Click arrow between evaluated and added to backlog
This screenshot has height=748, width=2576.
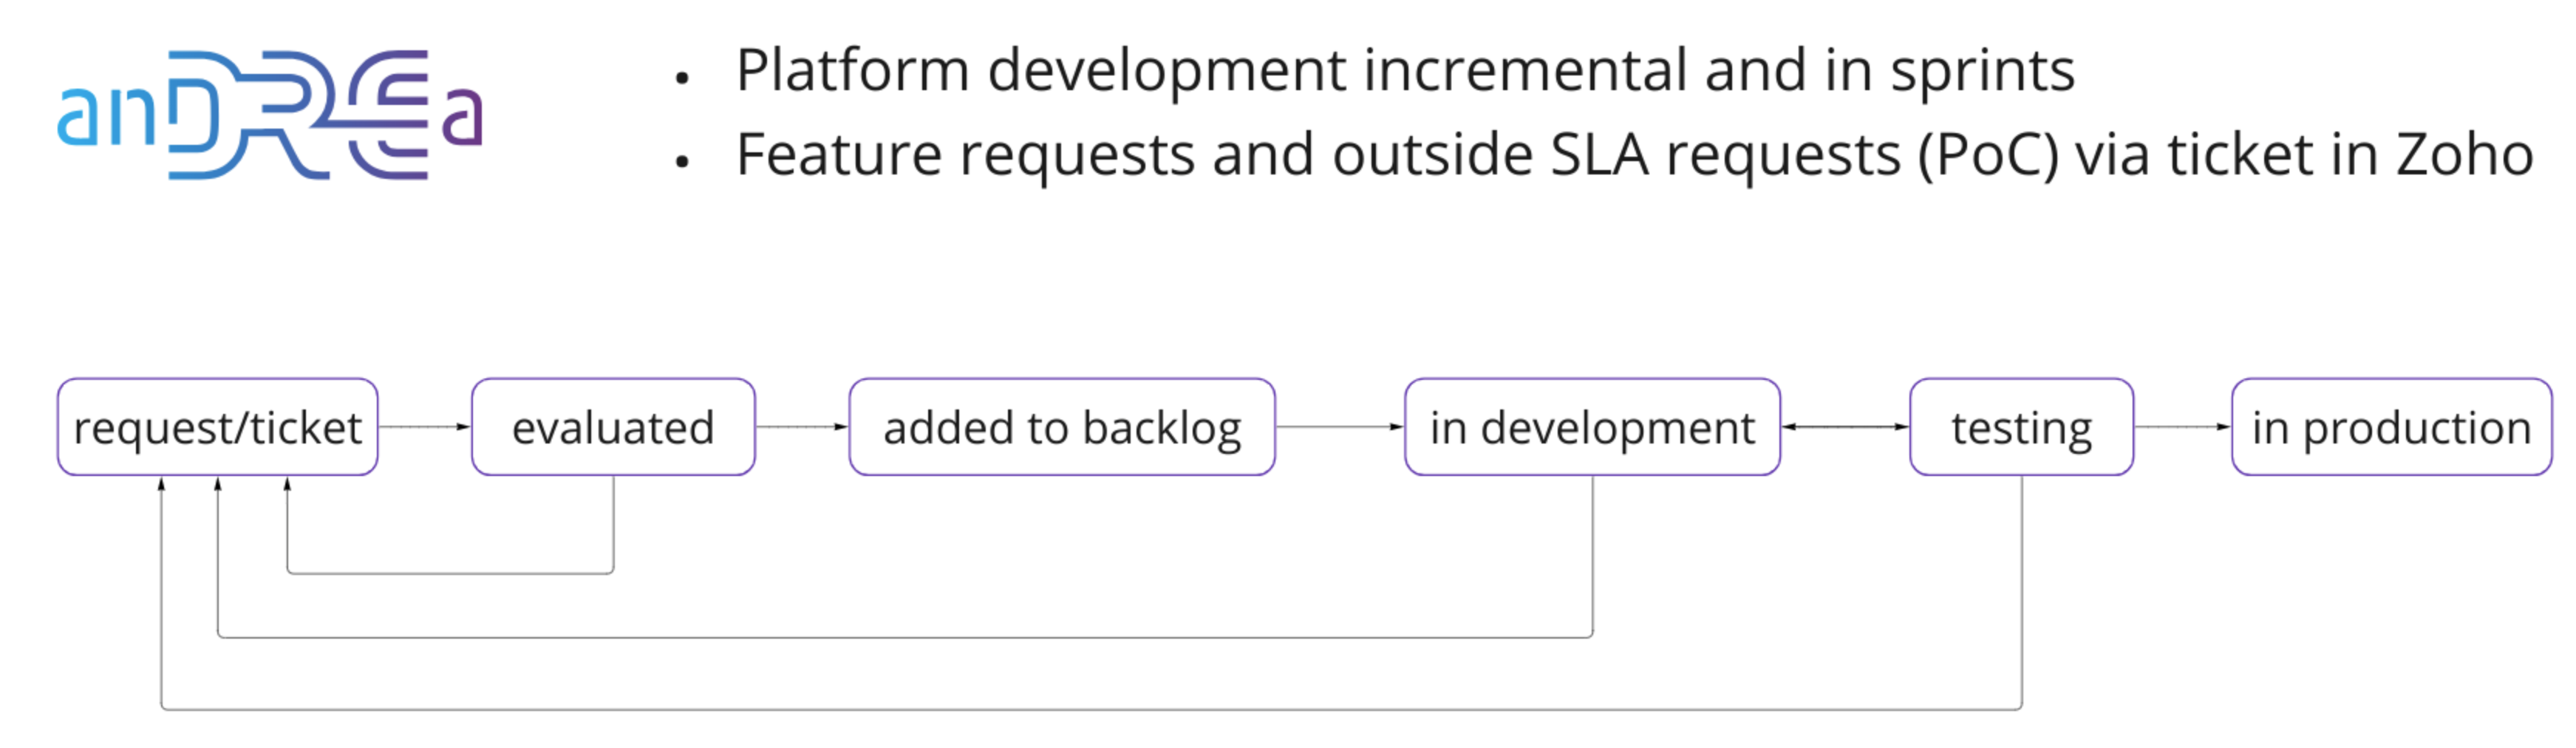[x=802, y=427]
